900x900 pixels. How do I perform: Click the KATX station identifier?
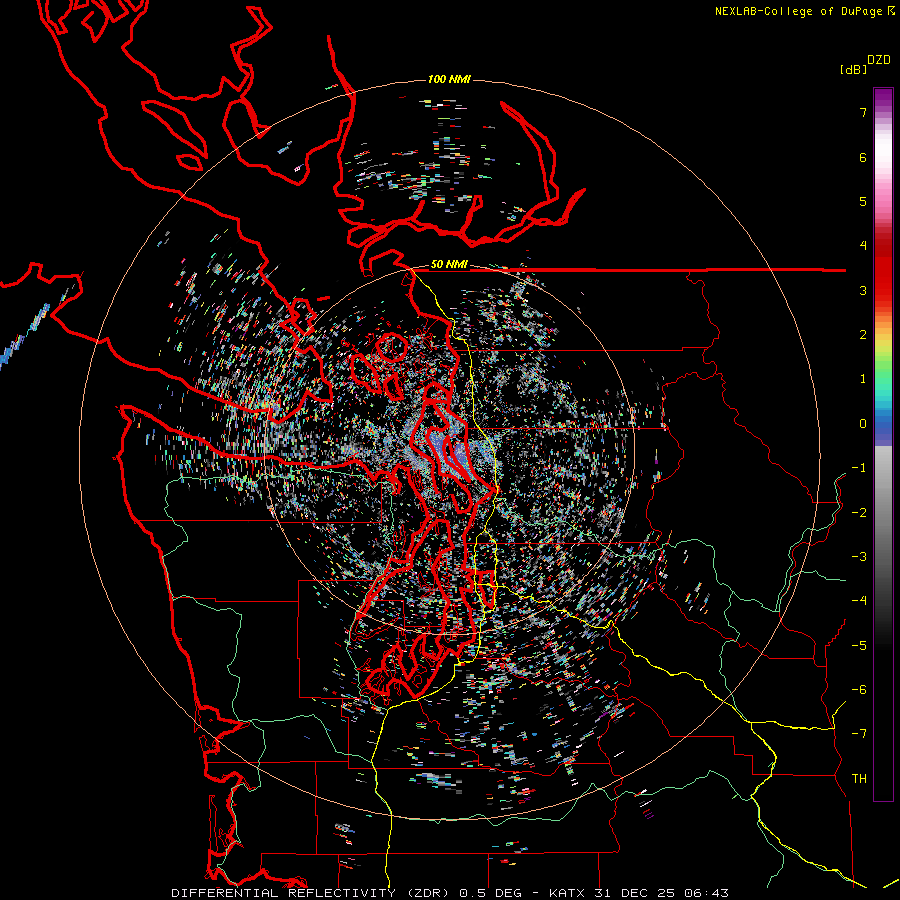pos(567,893)
